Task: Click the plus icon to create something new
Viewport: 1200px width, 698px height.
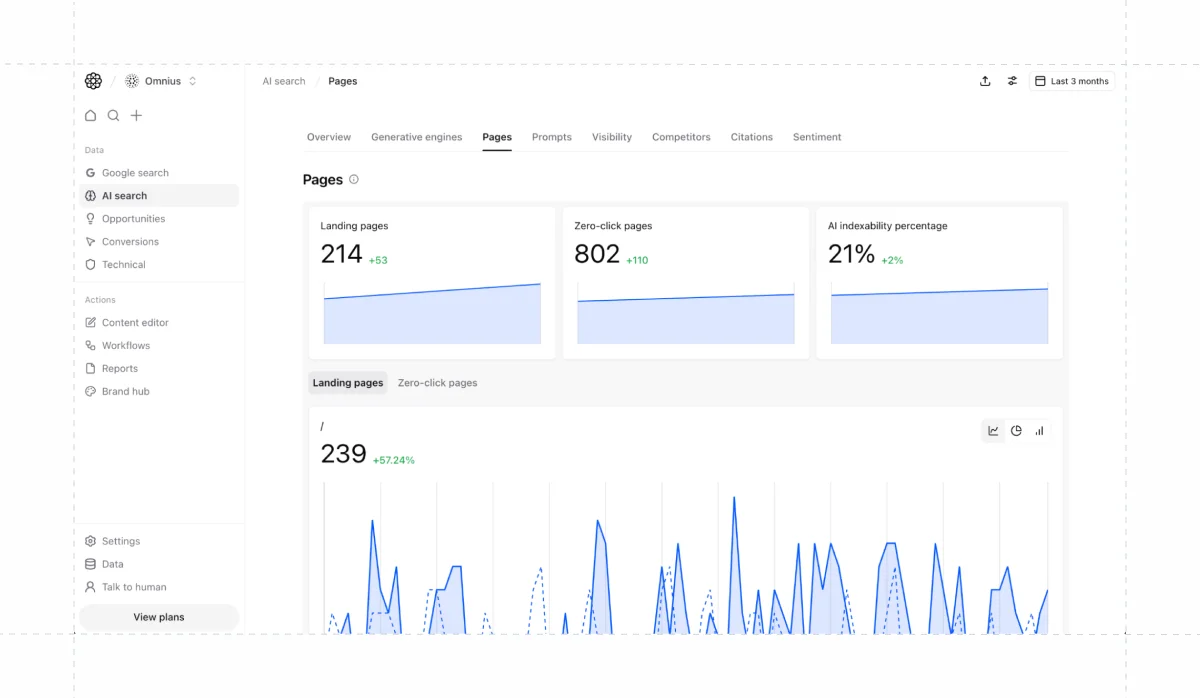Action: click(x=136, y=115)
